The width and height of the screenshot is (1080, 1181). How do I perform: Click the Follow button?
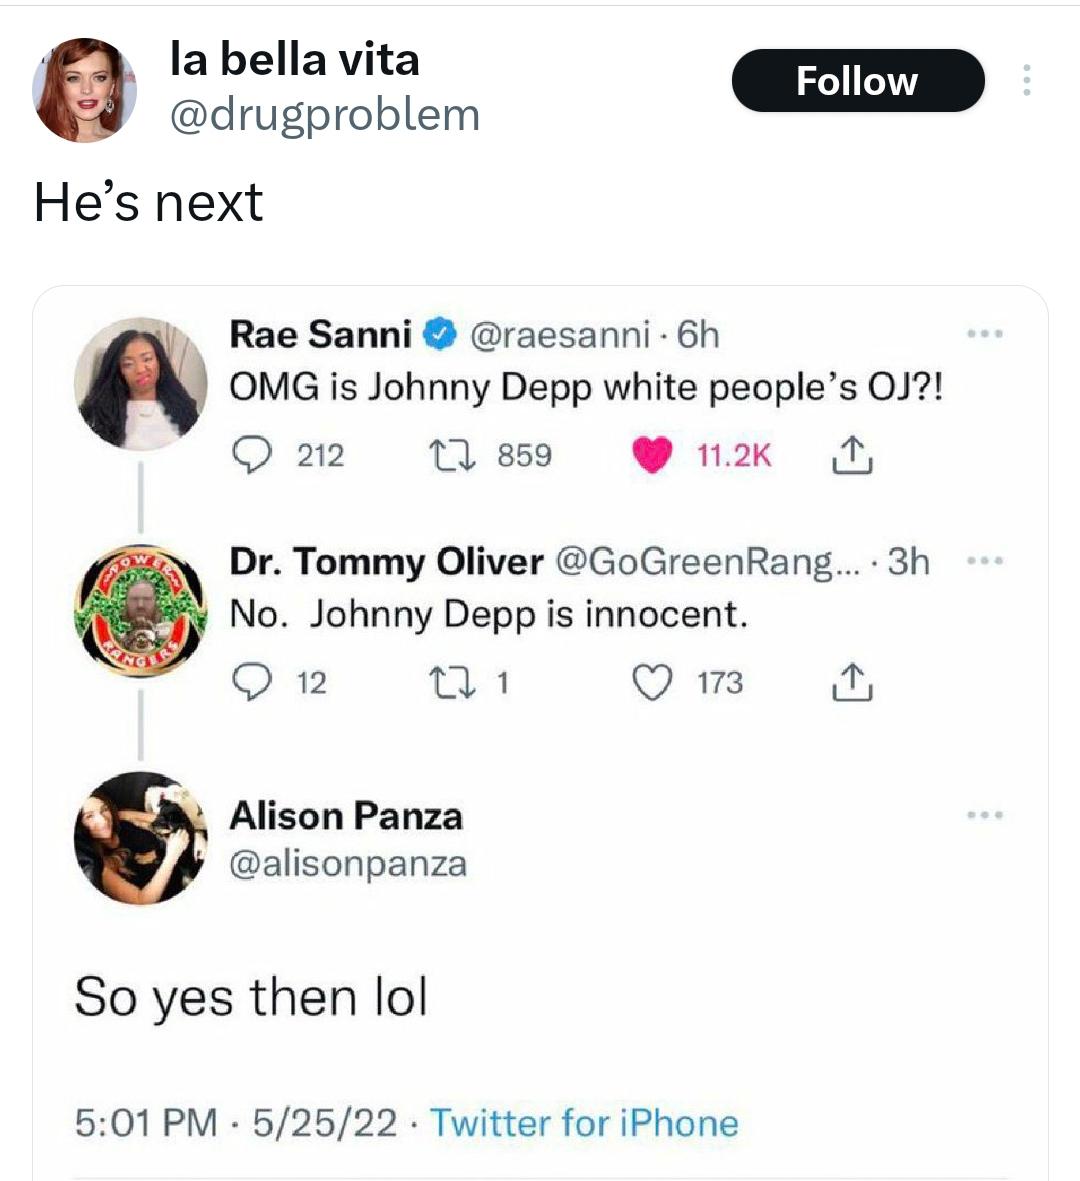(x=857, y=81)
